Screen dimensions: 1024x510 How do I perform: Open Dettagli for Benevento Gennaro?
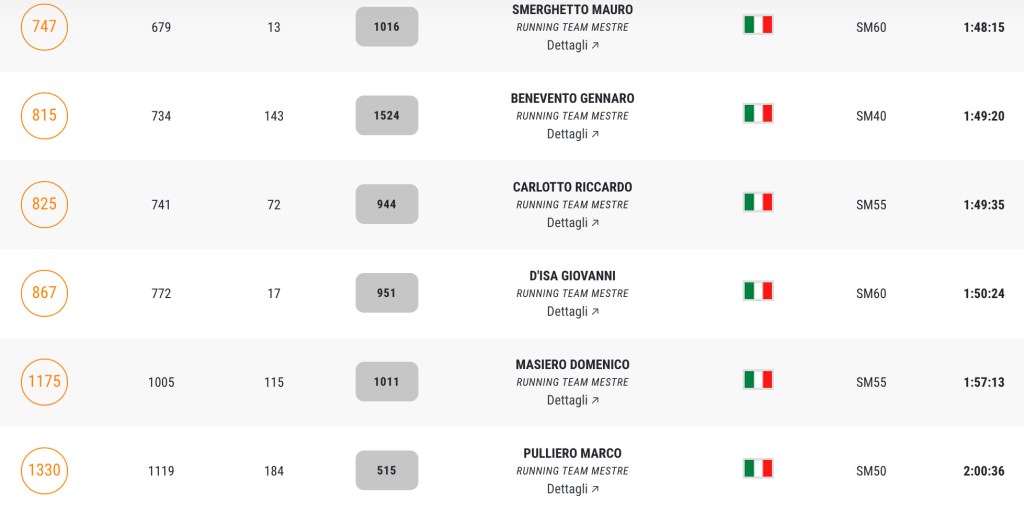pos(572,134)
